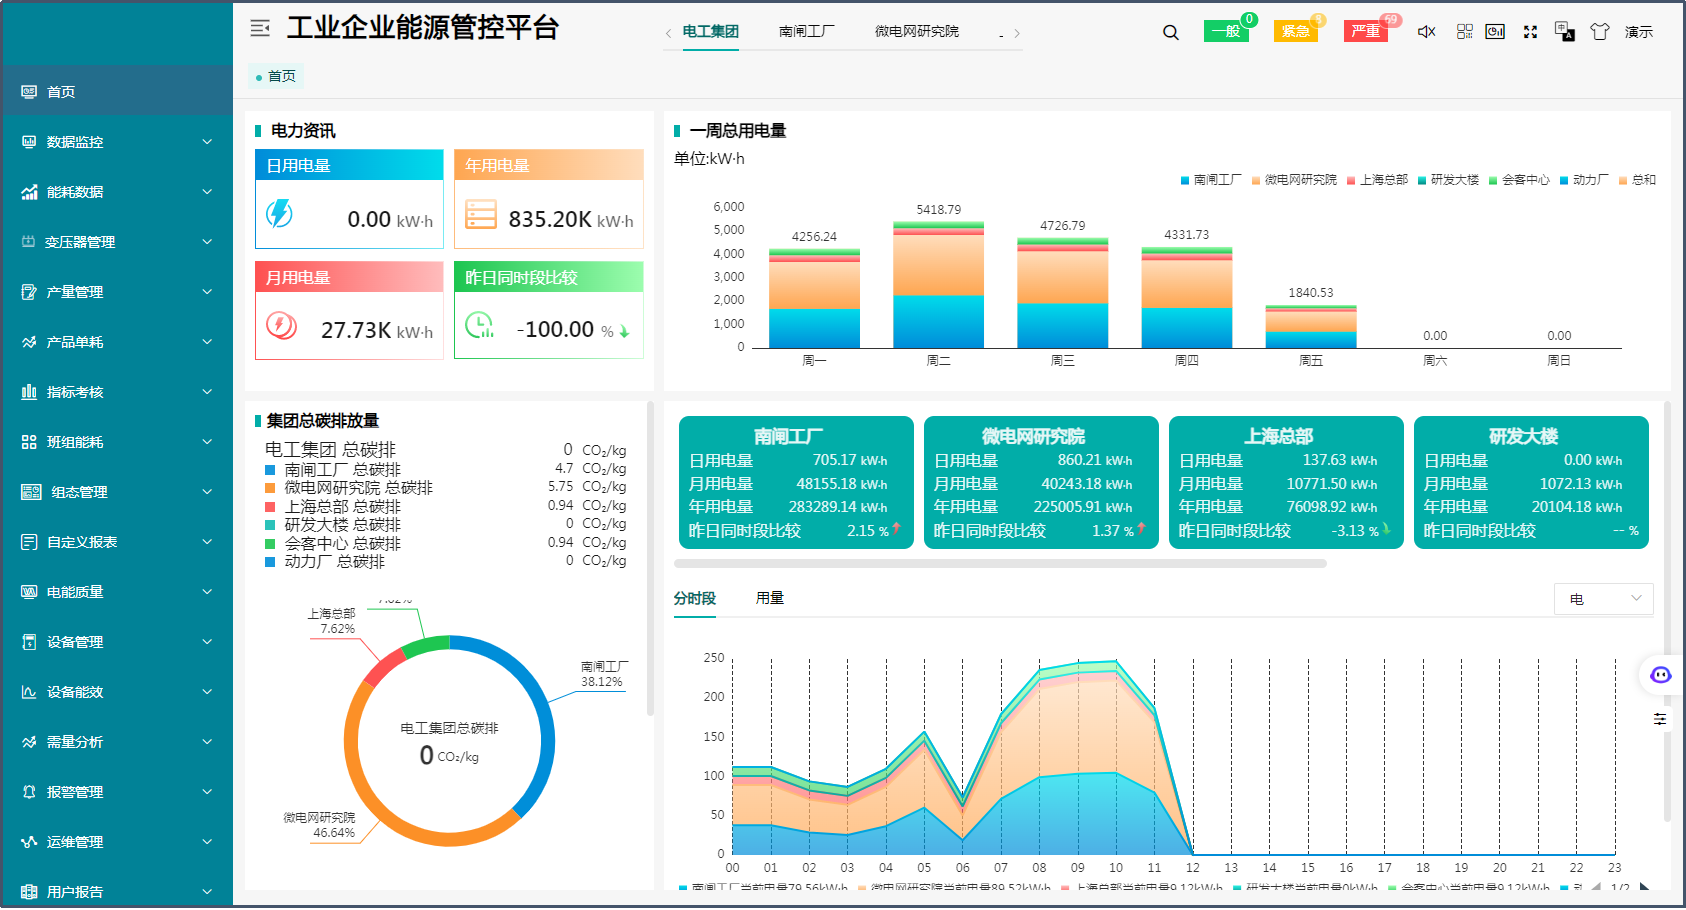
Task: Expand the 自定义报表 menu chevron
Action: click(x=207, y=542)
